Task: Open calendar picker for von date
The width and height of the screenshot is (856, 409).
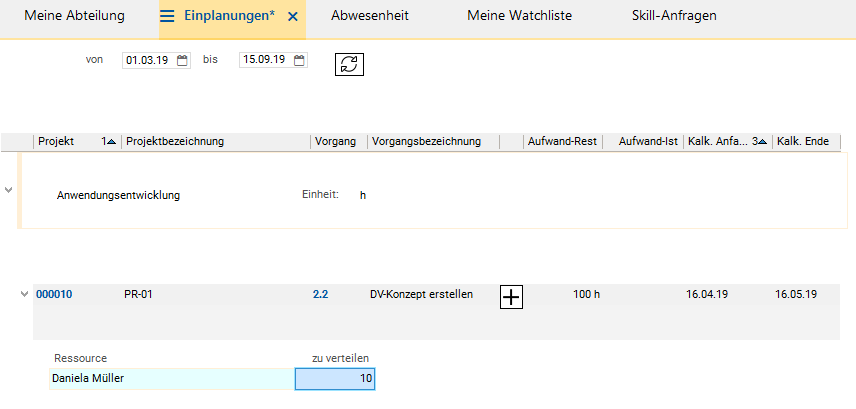Action: pyautogui.click(x=182, y=60)
